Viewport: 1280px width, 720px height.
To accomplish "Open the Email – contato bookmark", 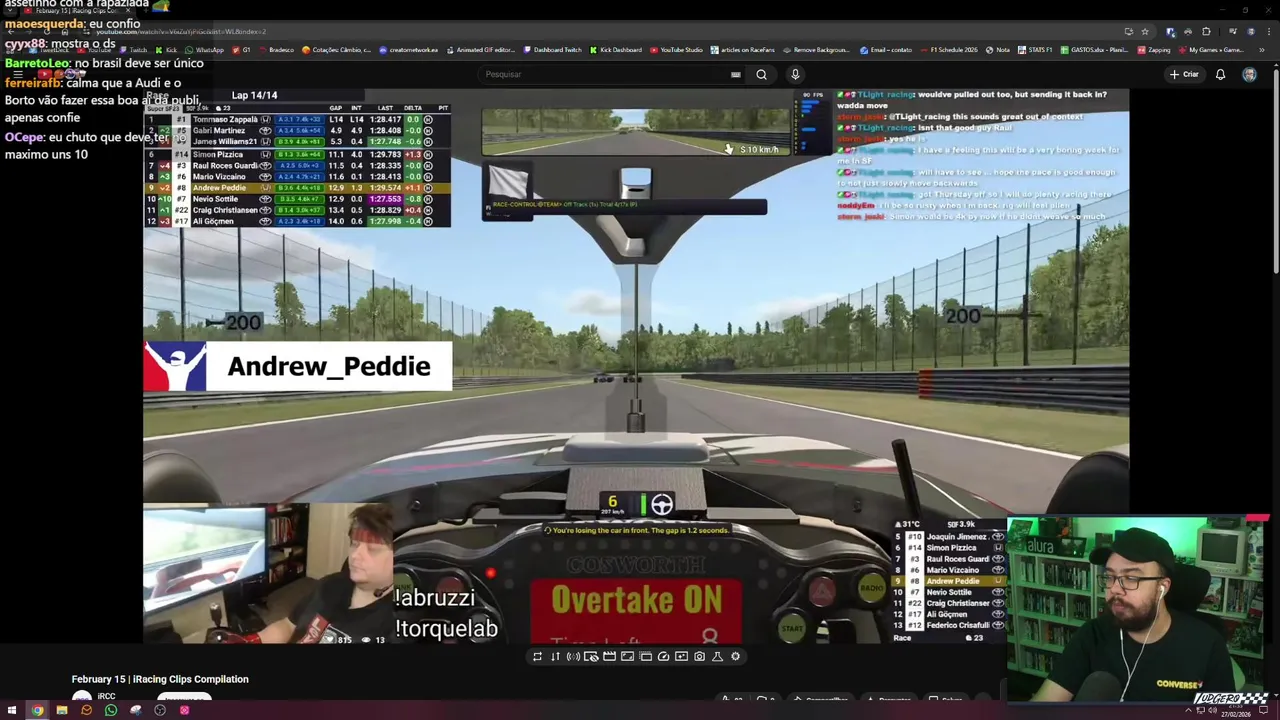I will click(x=887, y=50).
